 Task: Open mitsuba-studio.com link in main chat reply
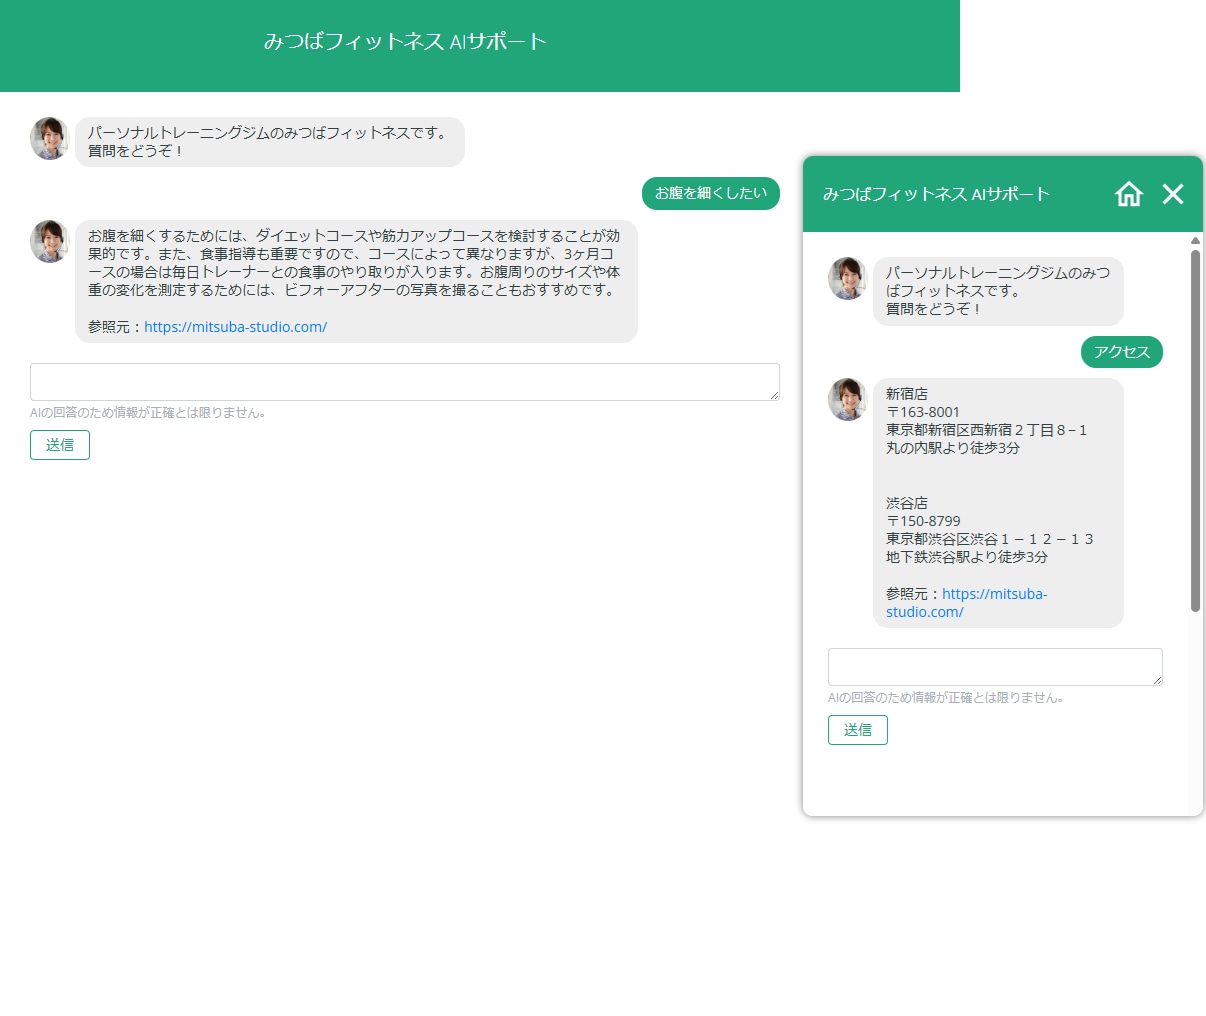click(235, 327)
